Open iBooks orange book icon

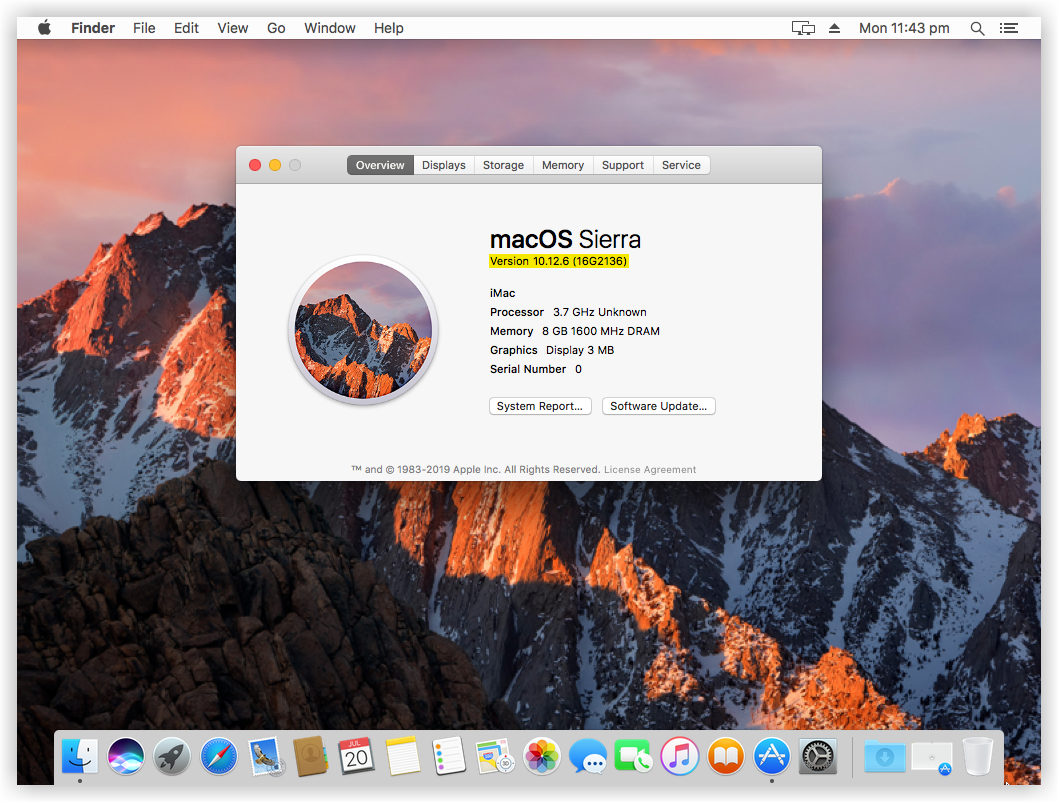tap(725, 756)
